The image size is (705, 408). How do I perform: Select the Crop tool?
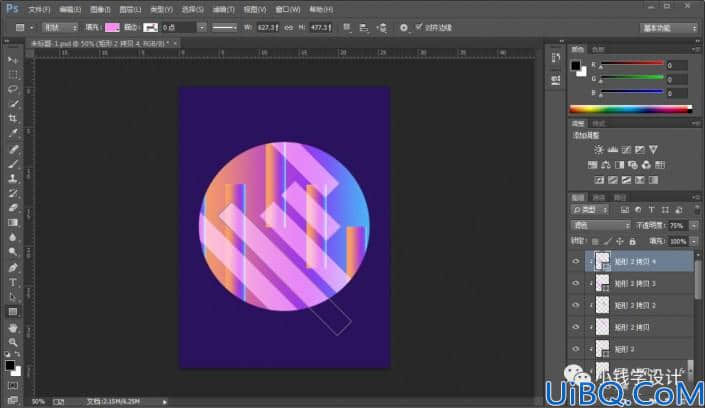(x=13, y=118)
